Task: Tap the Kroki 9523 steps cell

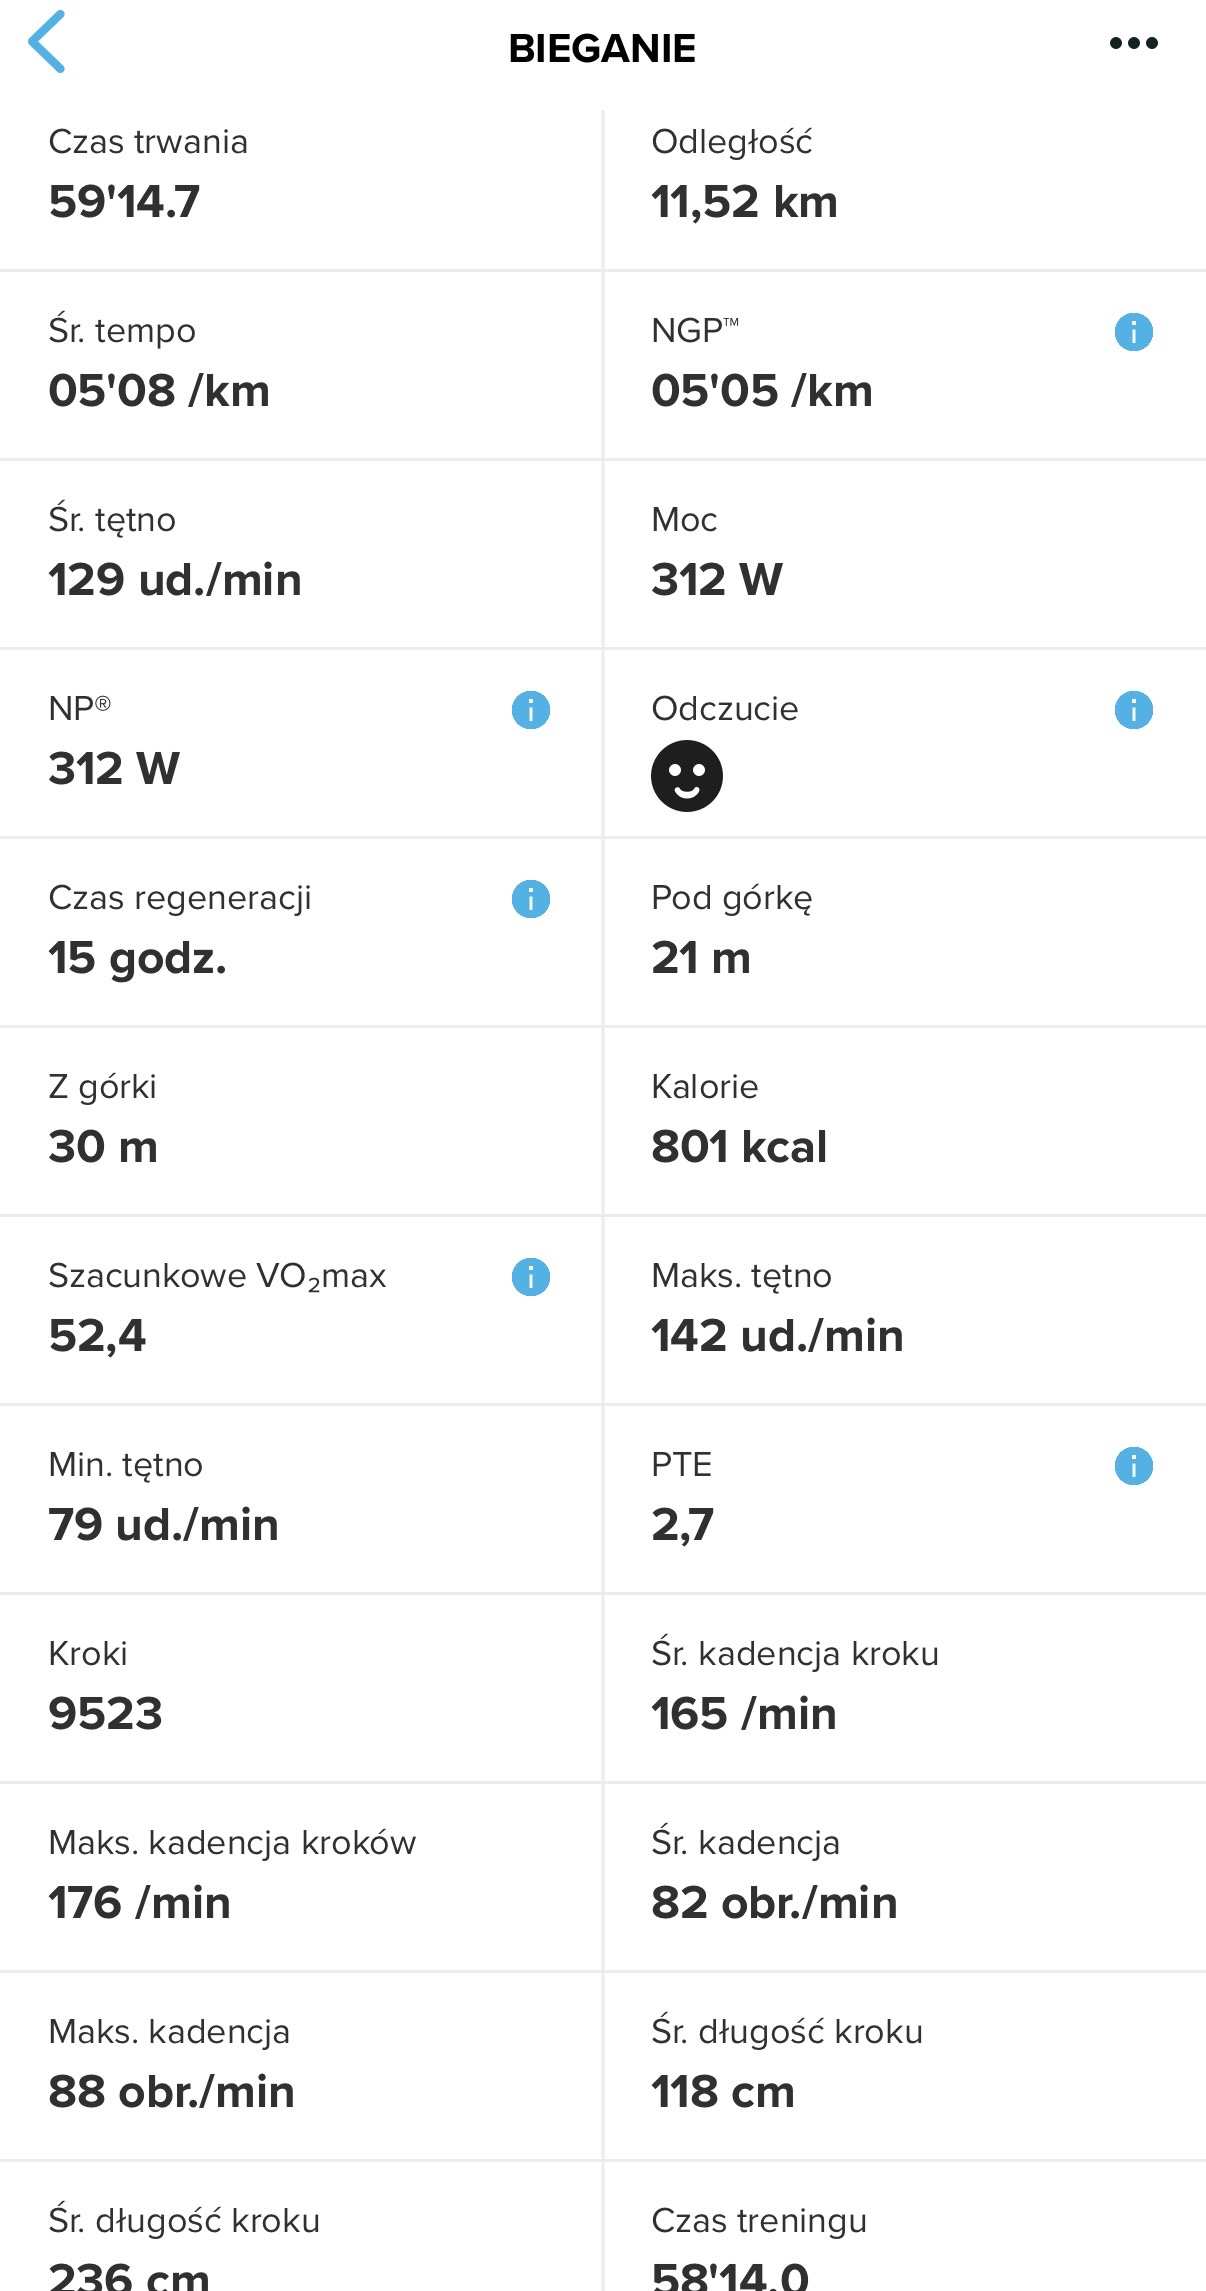Action: (x=300, y=1687)
